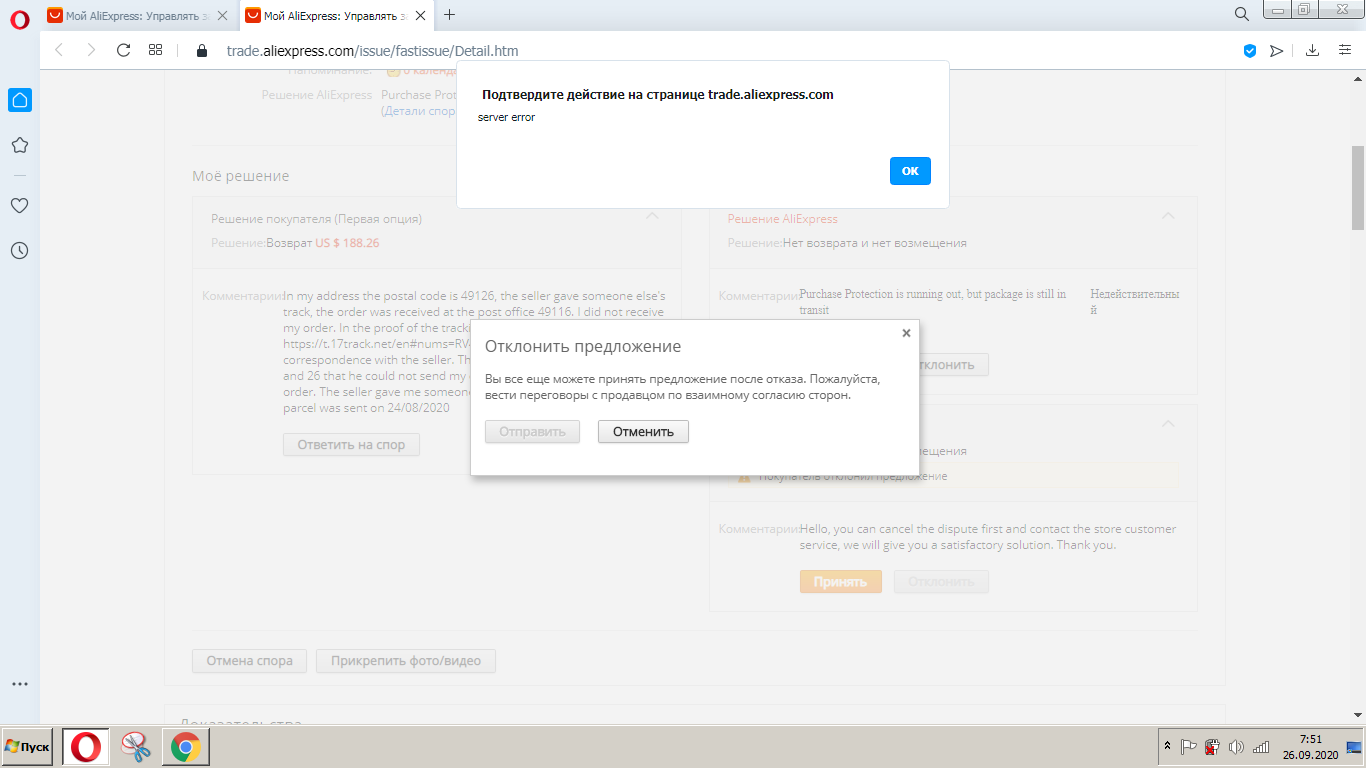The height and width of the screenshot is (768, 1366).
Task: Select the second Мой AliExpress tab
Action: (x=336, y=15)
